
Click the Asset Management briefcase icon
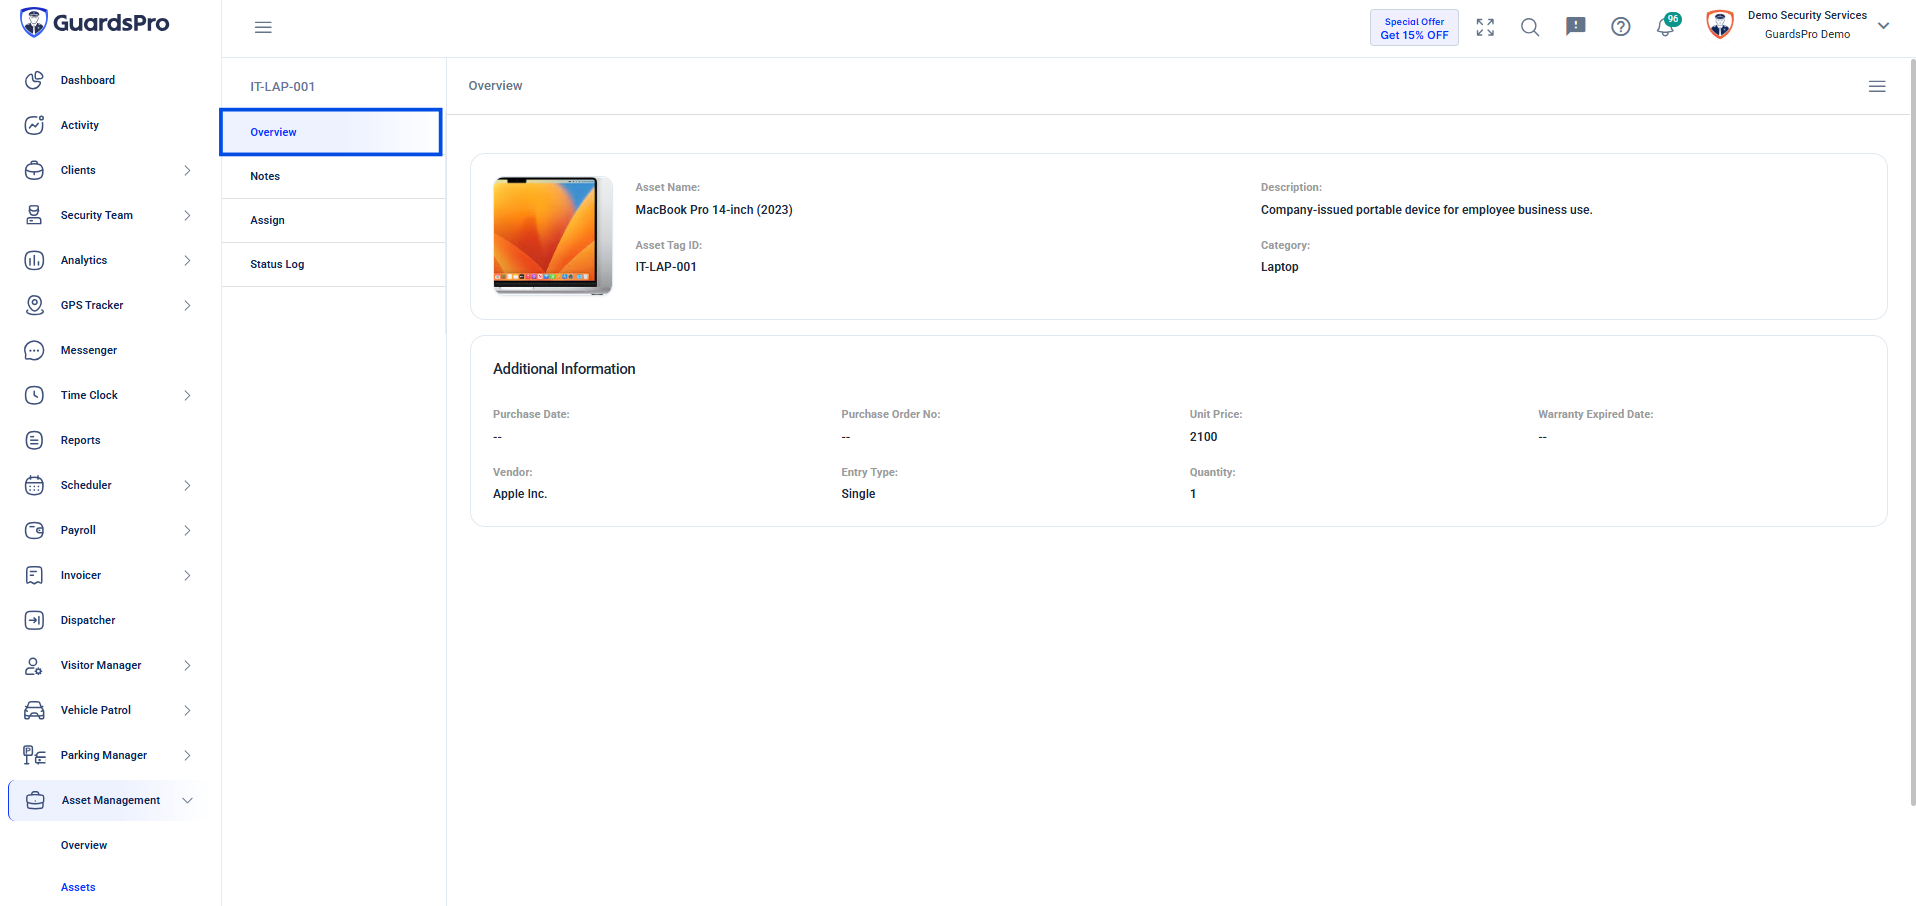(35, 800)
